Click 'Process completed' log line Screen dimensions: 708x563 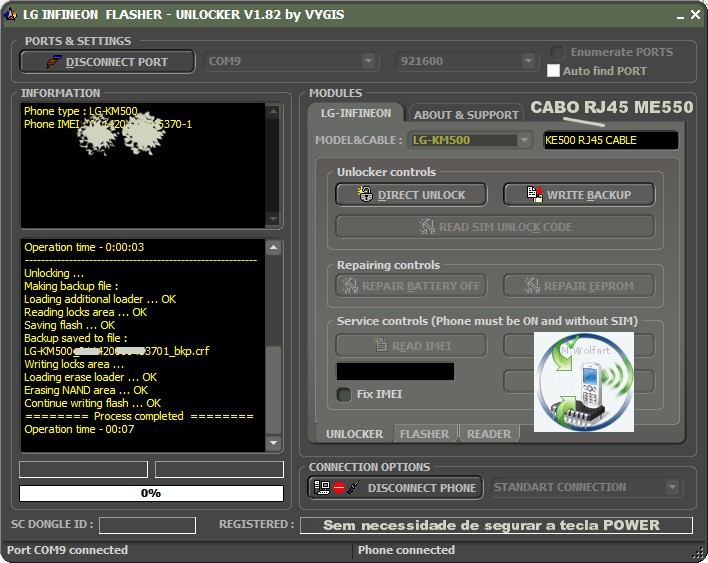coord(139,416)
